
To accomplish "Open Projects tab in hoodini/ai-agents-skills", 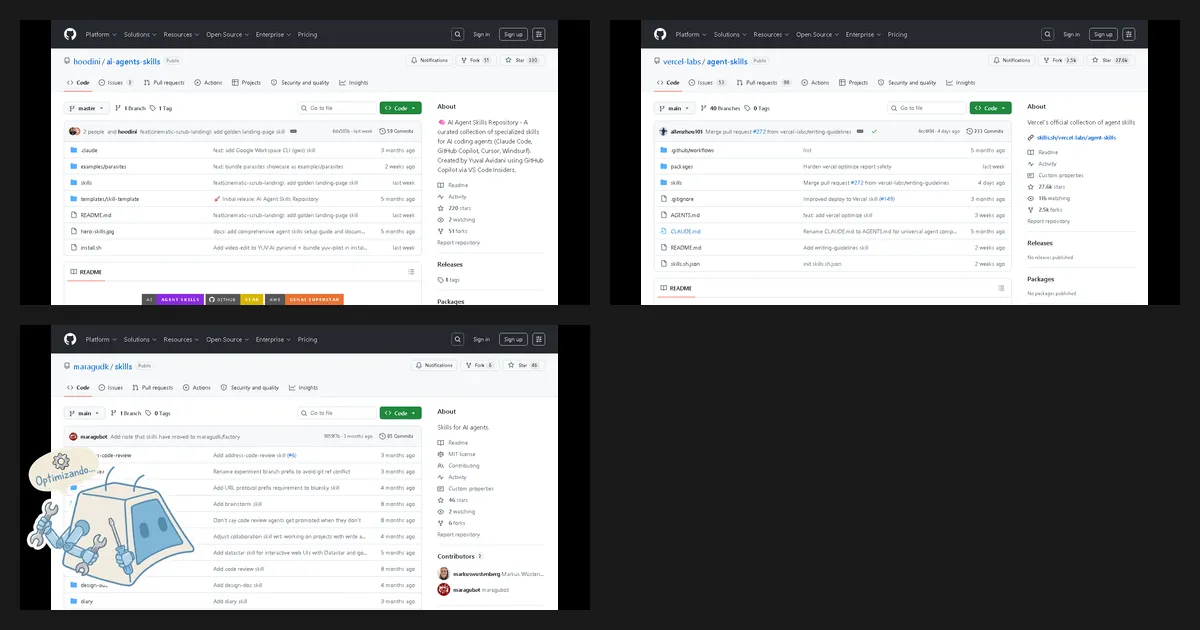I will 246,83.
